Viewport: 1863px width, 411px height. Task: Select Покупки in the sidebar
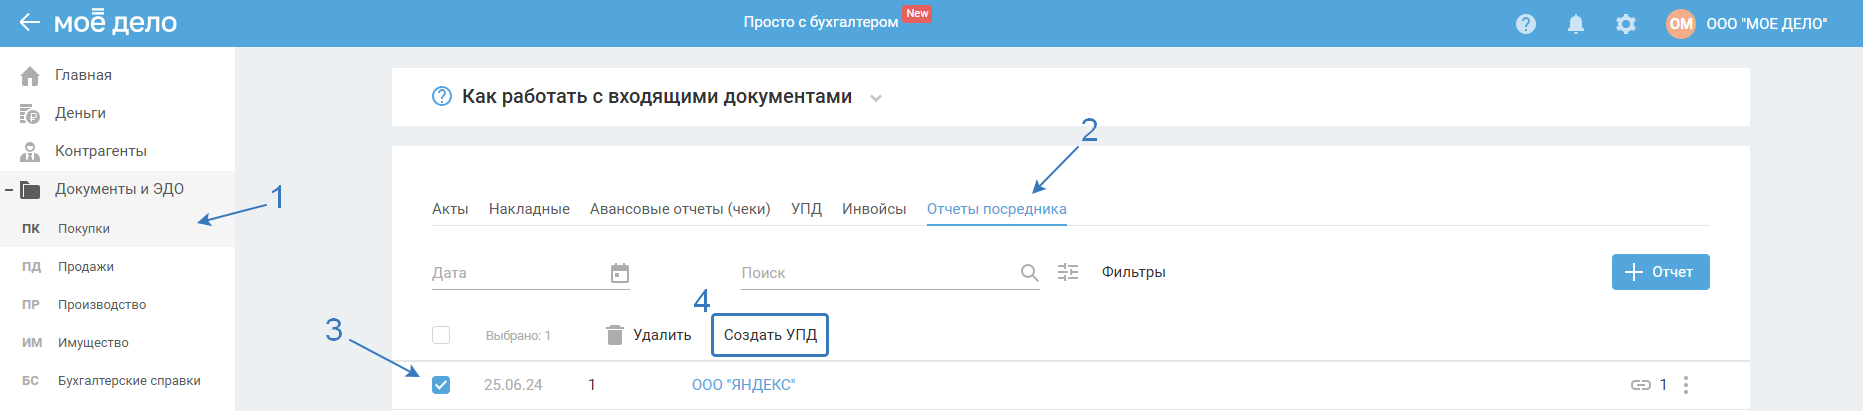coord(84,229)
